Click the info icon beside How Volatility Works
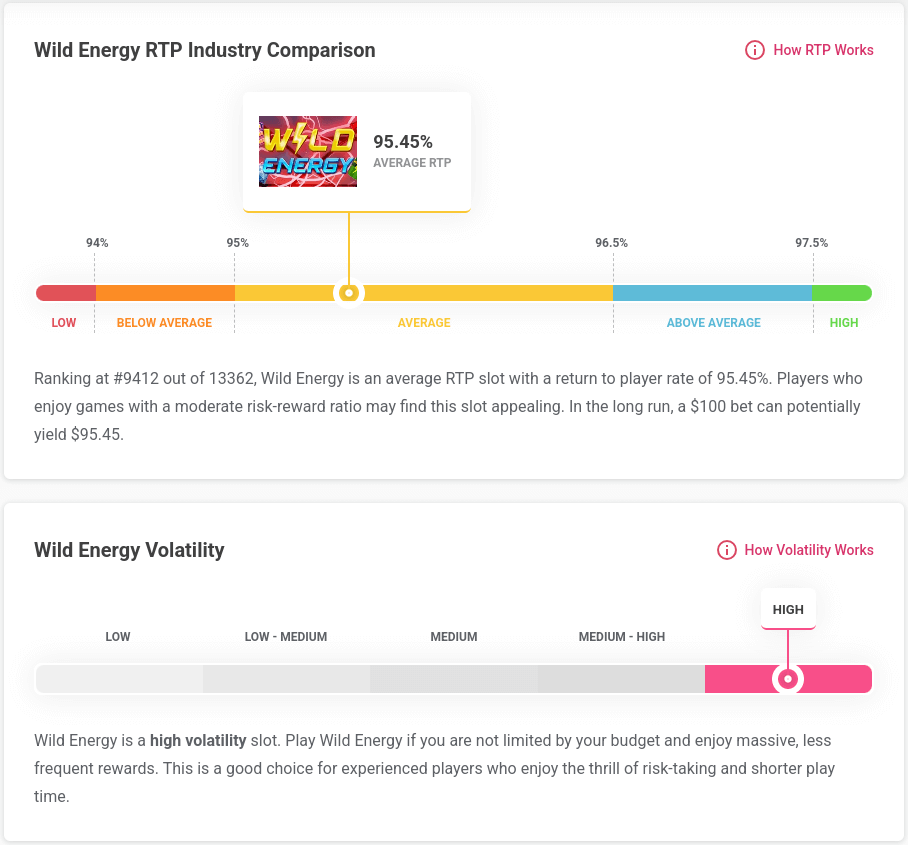 click(727, 550)
